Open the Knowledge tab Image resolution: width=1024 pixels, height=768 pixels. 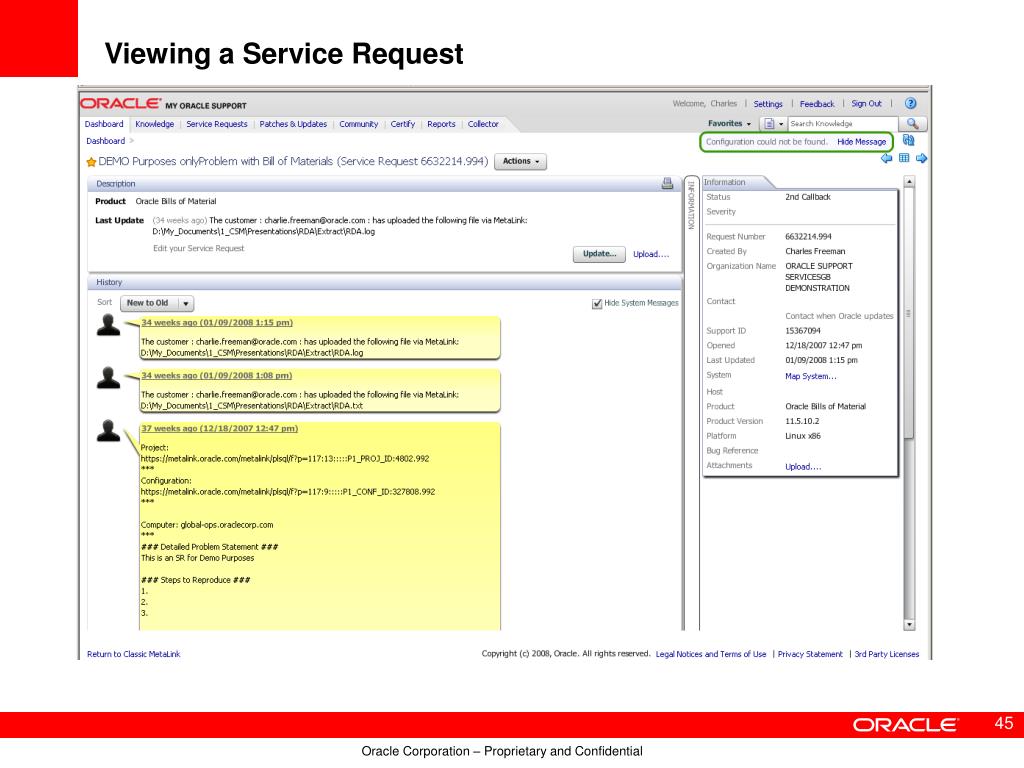tap(155, 124)
